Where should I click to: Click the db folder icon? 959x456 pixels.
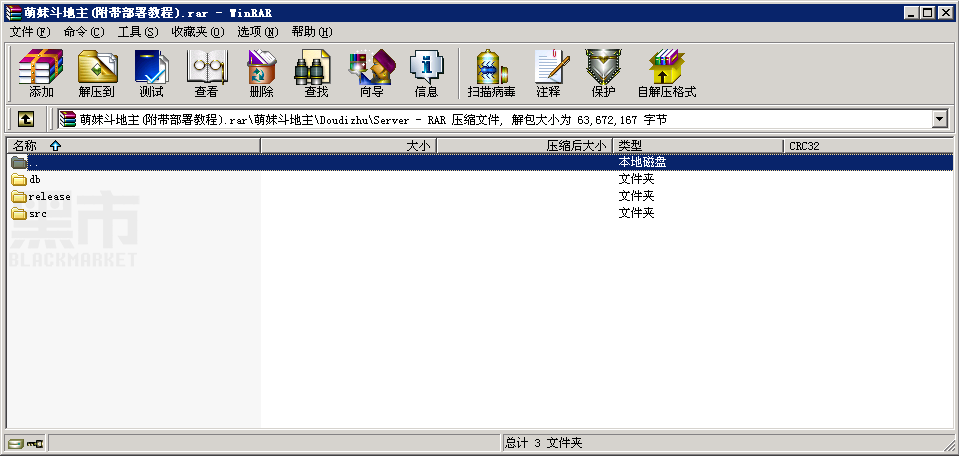click(x=19, y=180)
